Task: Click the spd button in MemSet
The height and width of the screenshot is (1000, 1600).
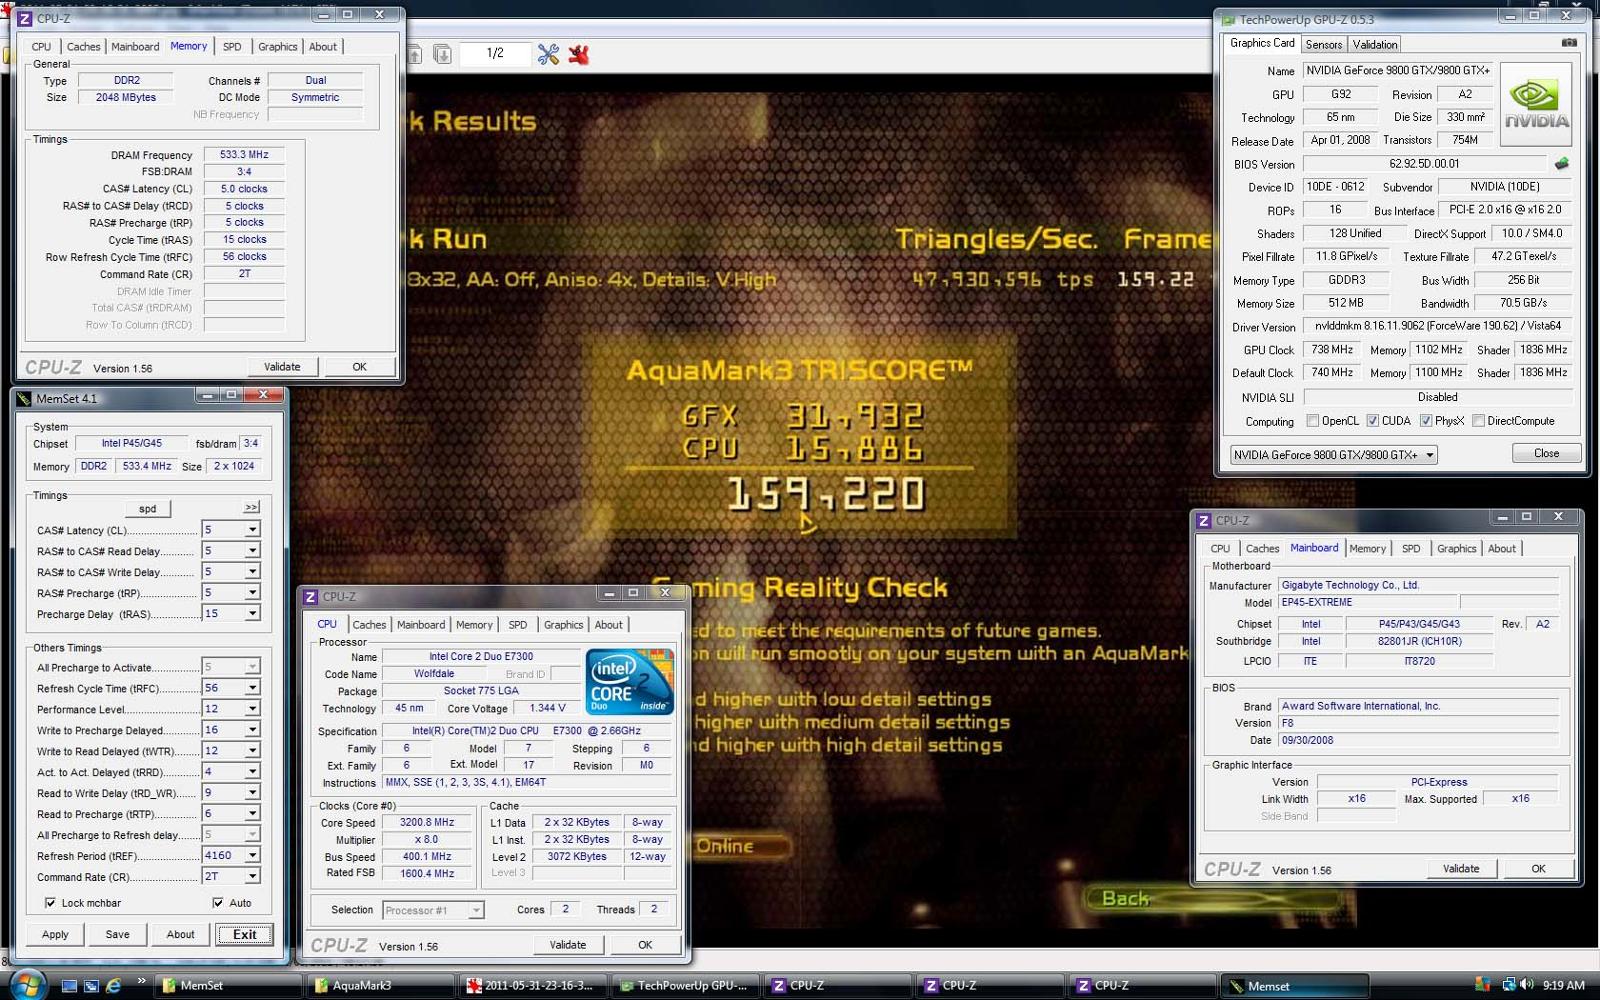Action: click(147, 509)
